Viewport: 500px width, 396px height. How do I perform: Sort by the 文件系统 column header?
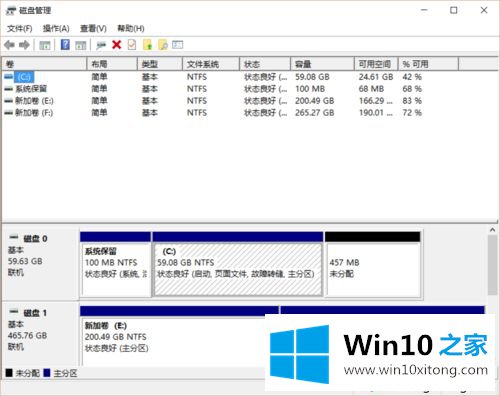[211, 64]
